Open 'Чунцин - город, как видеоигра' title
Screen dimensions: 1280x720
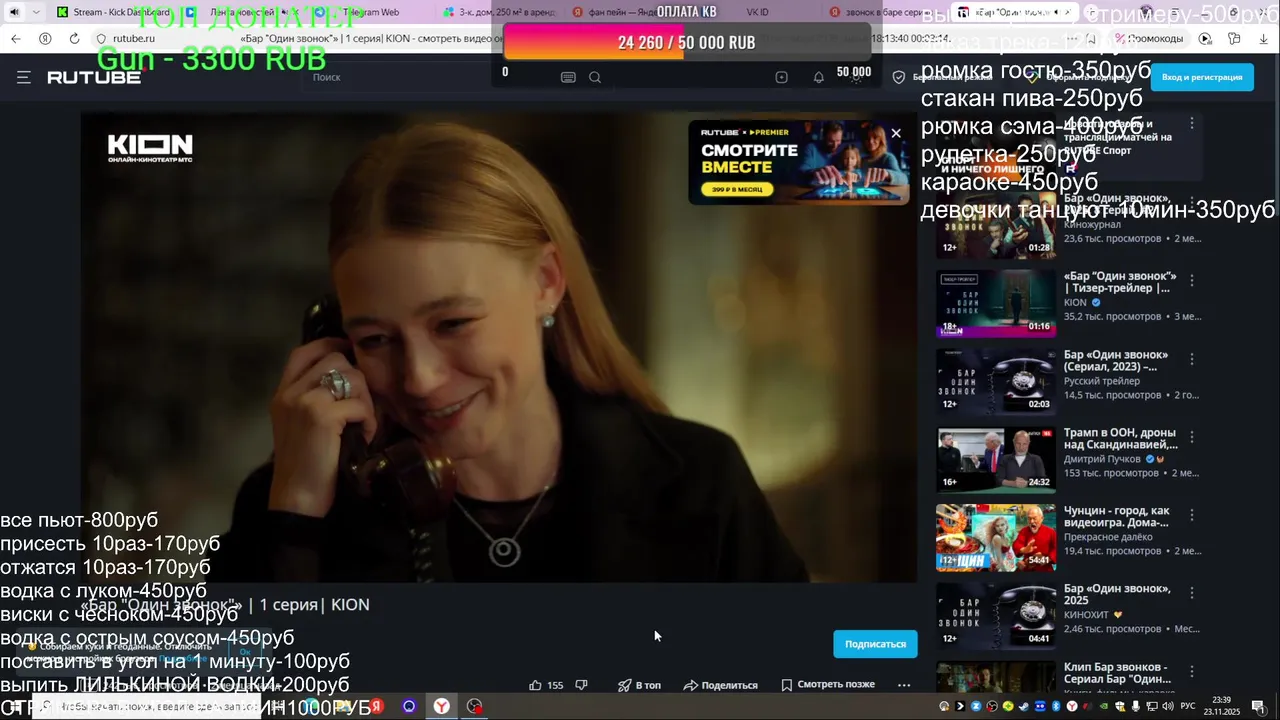pos(1116,516)
